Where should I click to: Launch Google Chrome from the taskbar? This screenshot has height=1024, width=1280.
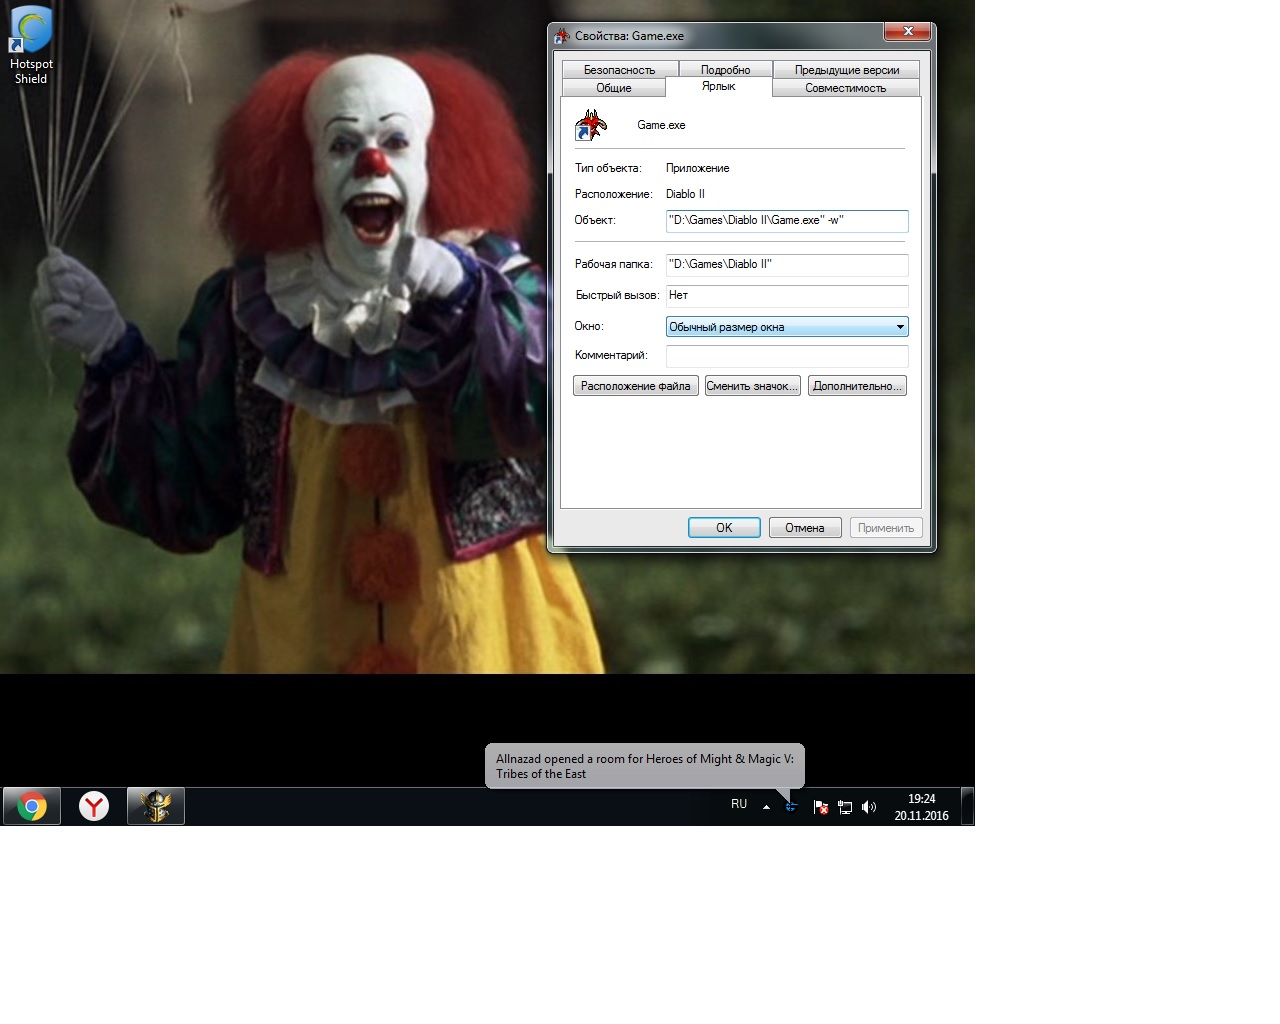pyautogui.click(x=32, y=806)
